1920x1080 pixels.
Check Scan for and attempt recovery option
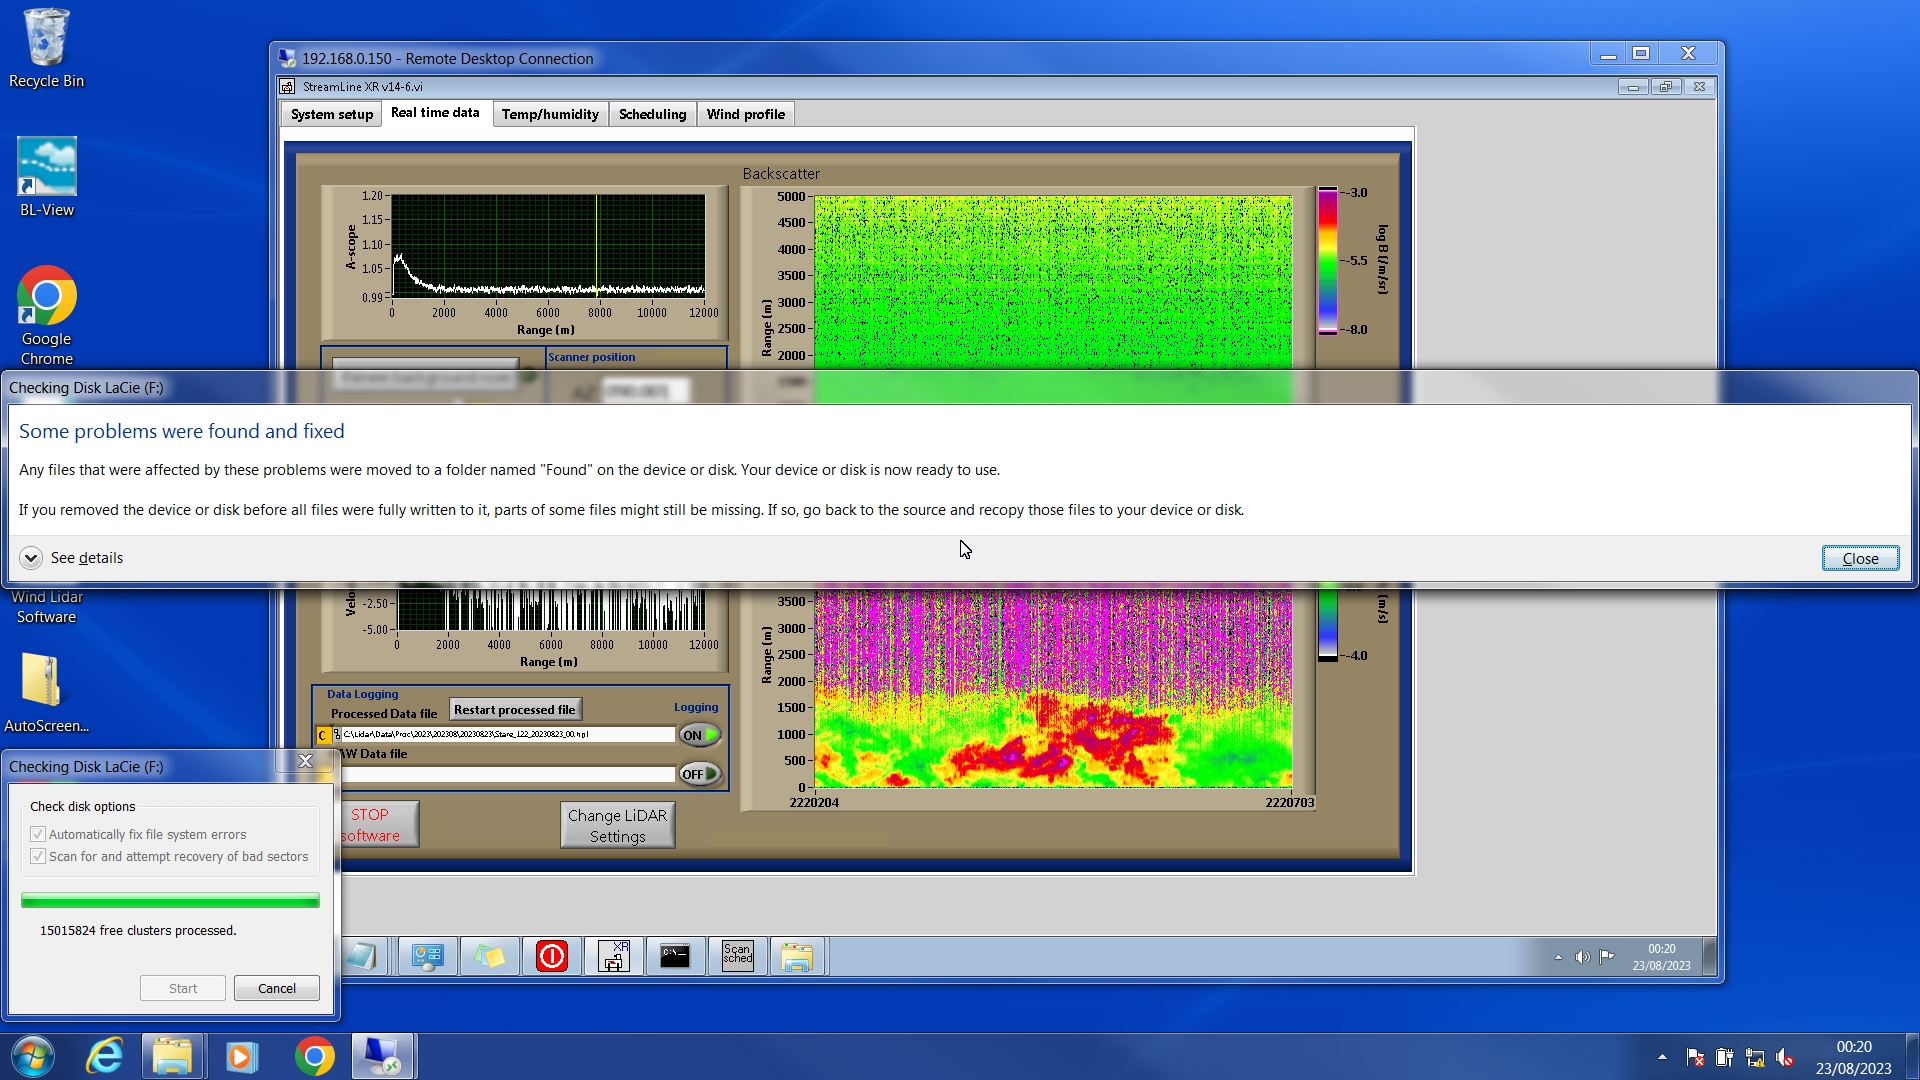point(38,856)
